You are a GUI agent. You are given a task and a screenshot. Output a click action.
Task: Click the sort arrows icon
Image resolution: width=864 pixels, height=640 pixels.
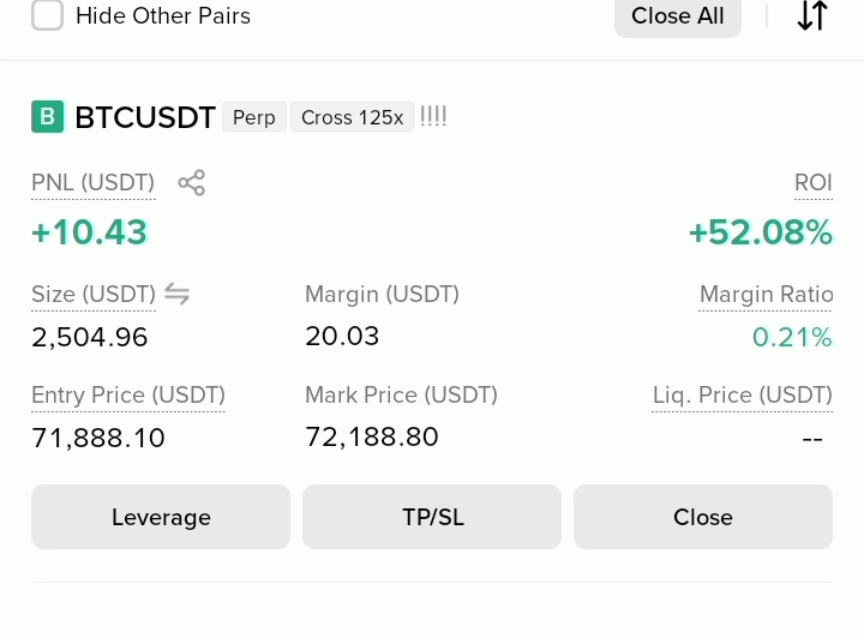pyautogui.click(x=812, y=15)
